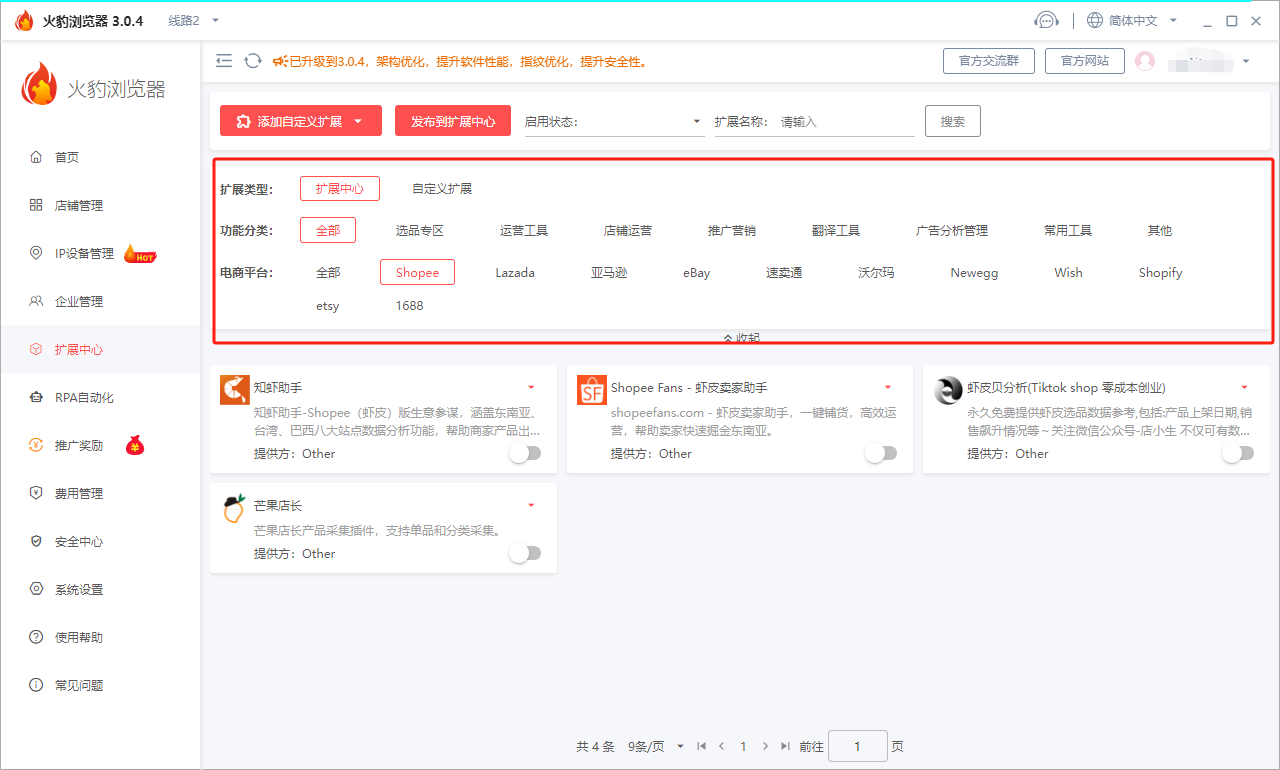Click the 扩展名称 search input field

tap(845, 122)
